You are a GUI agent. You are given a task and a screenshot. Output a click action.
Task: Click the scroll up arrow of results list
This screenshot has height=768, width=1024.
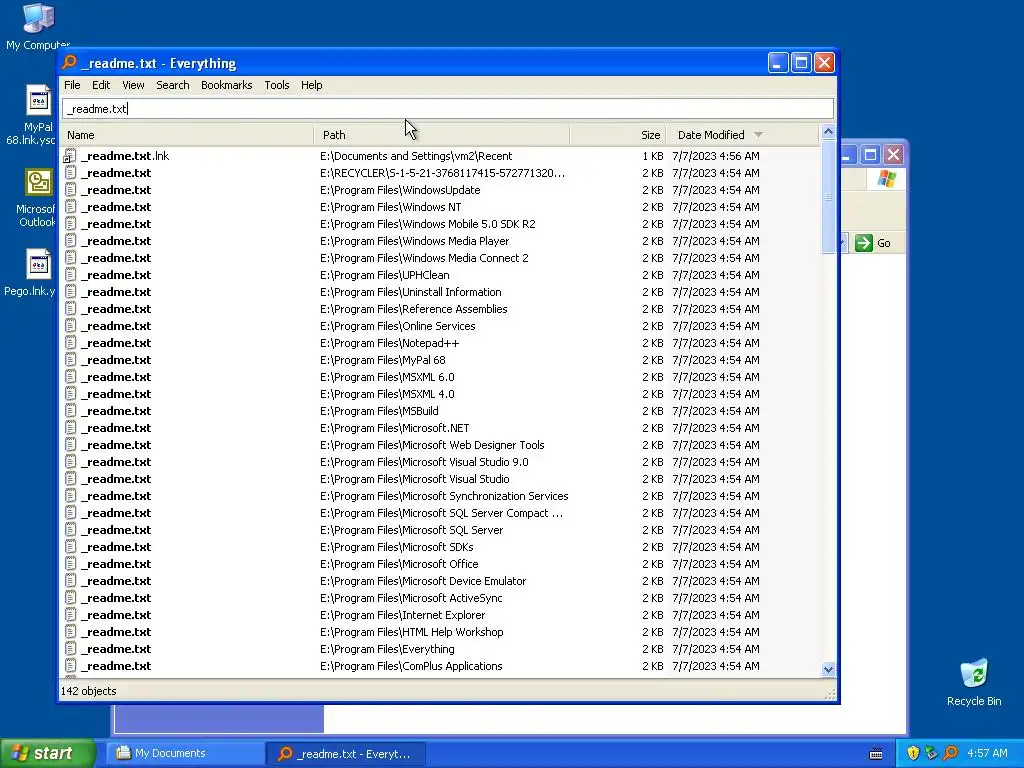pyautogui.click(x=828, y=132)
